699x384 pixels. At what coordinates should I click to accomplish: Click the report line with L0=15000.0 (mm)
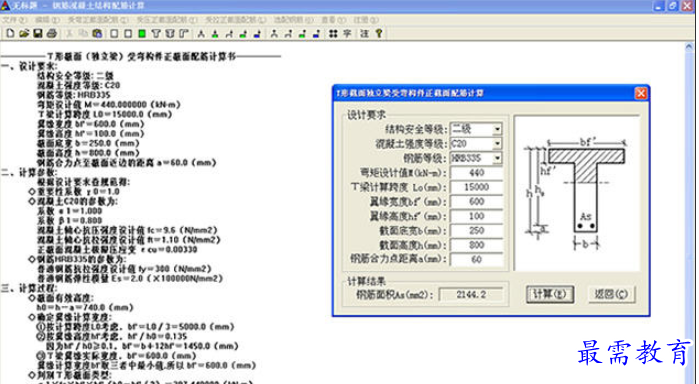105,115
